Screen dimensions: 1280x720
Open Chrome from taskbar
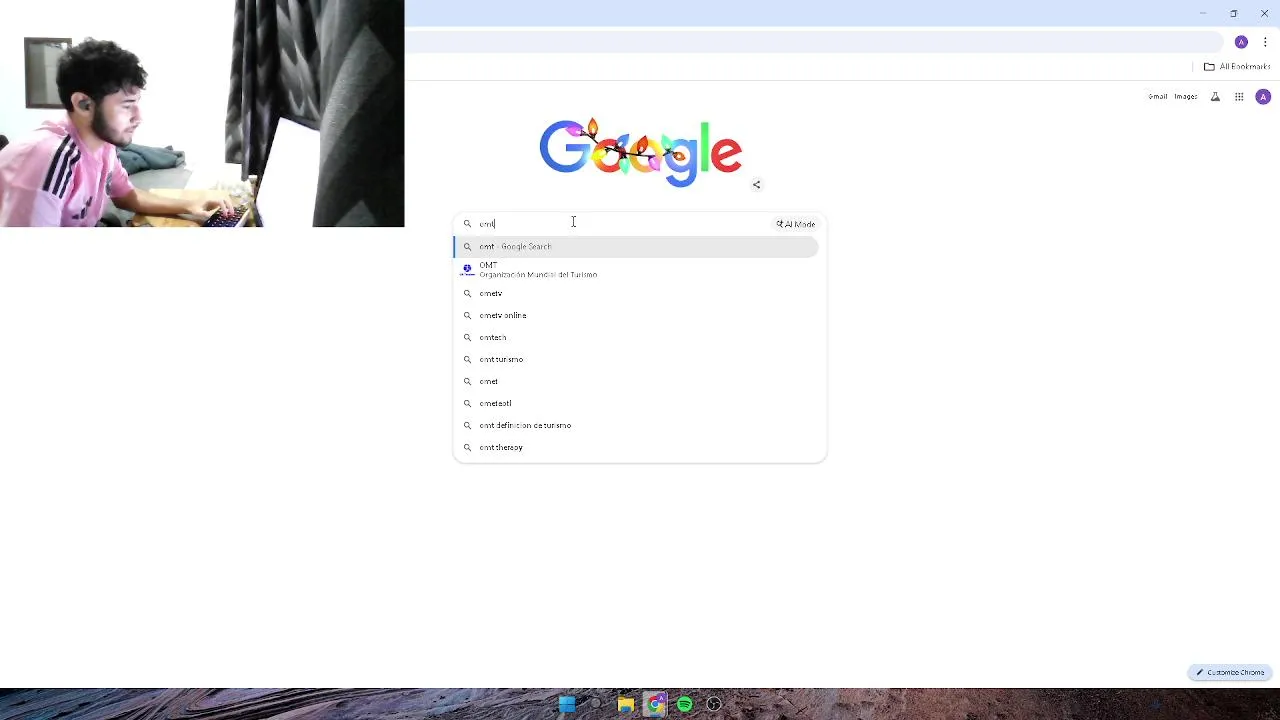(x=655, y=704)
